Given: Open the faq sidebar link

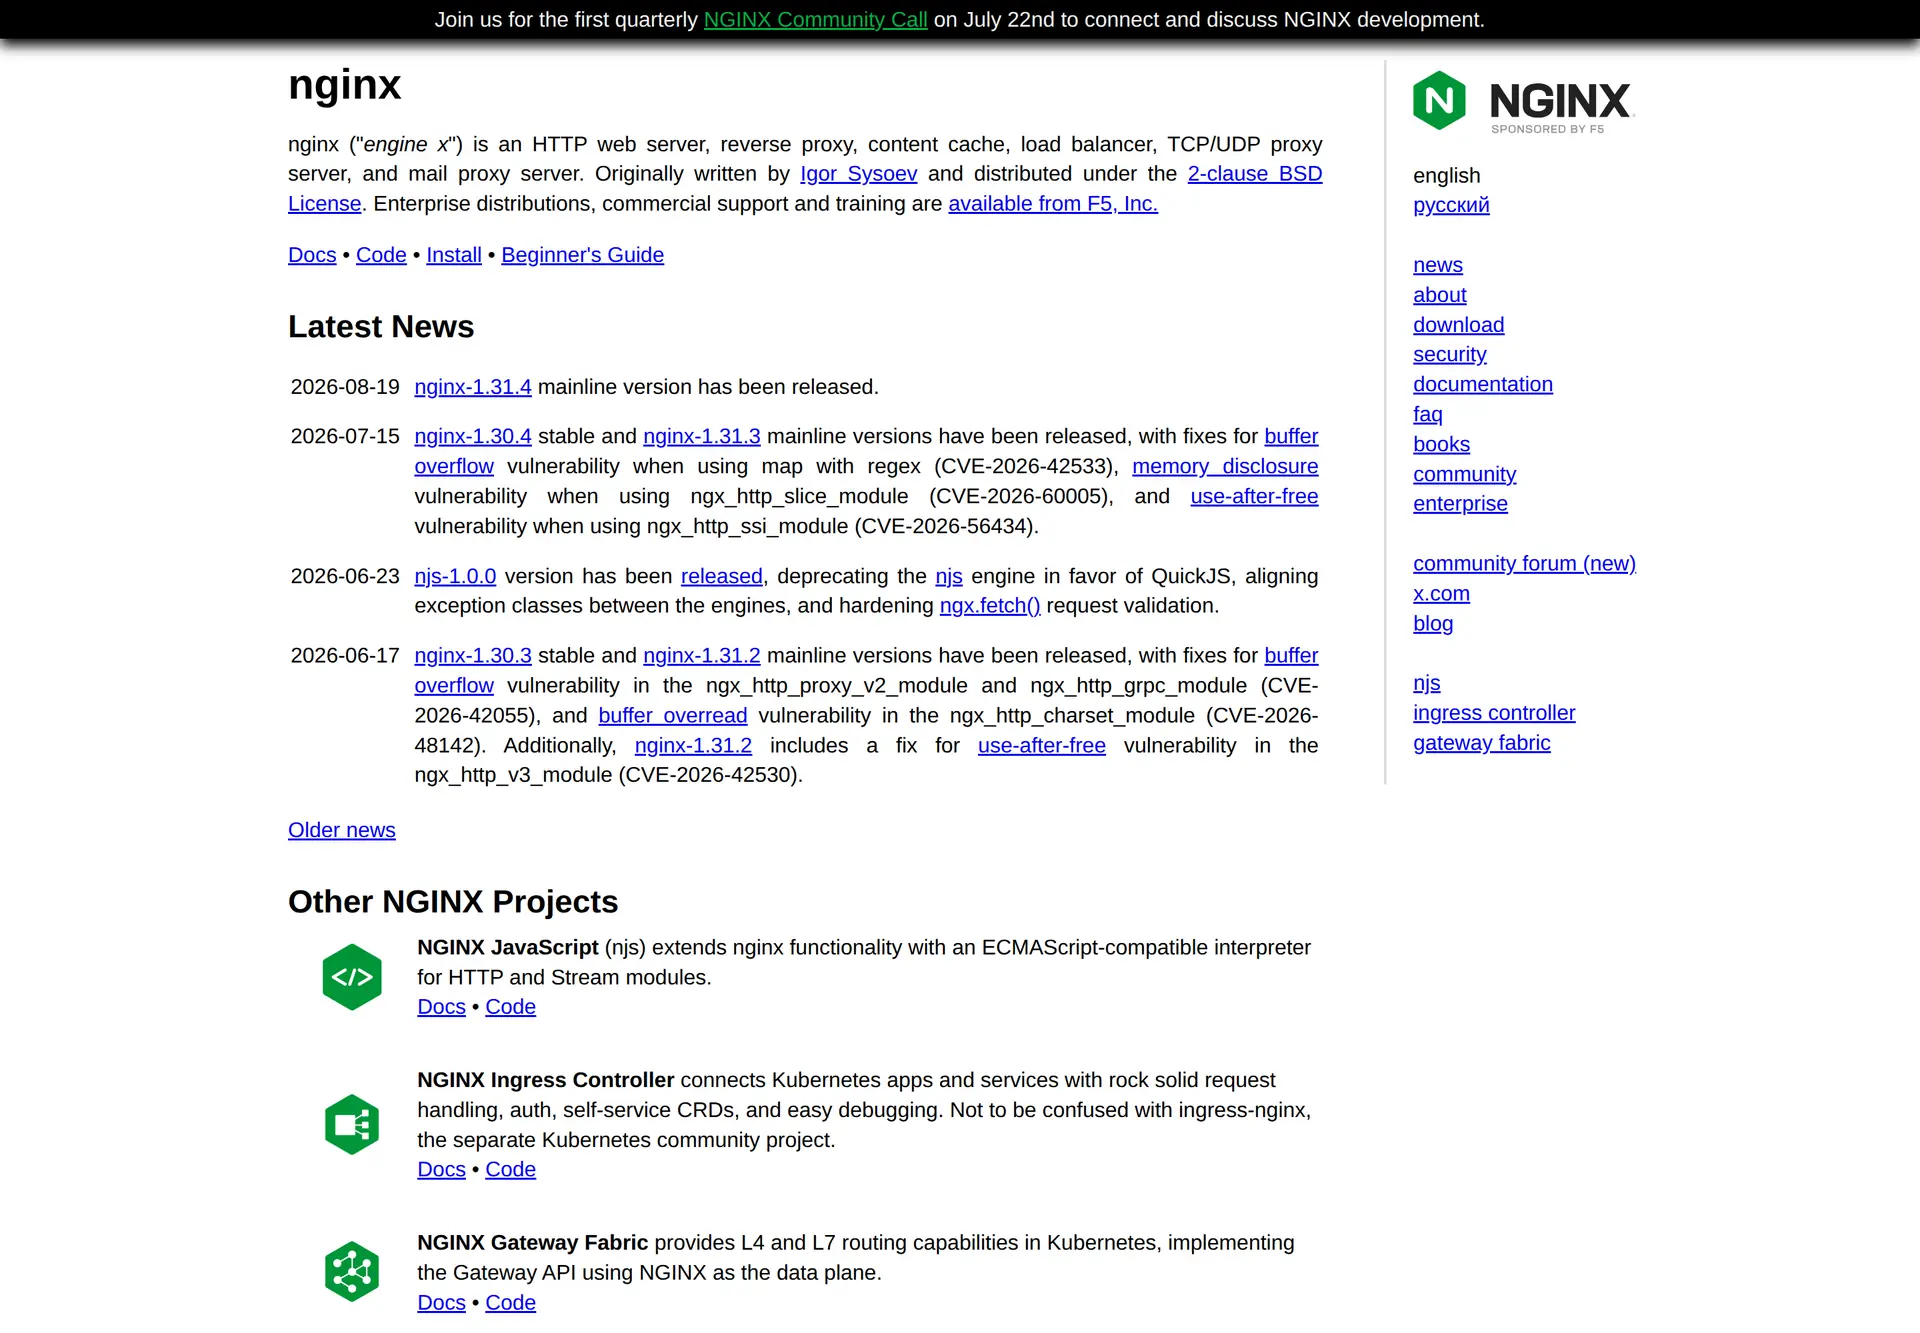Looking at the screenshot, I should pyautogui.click(x=1428, y=414).
